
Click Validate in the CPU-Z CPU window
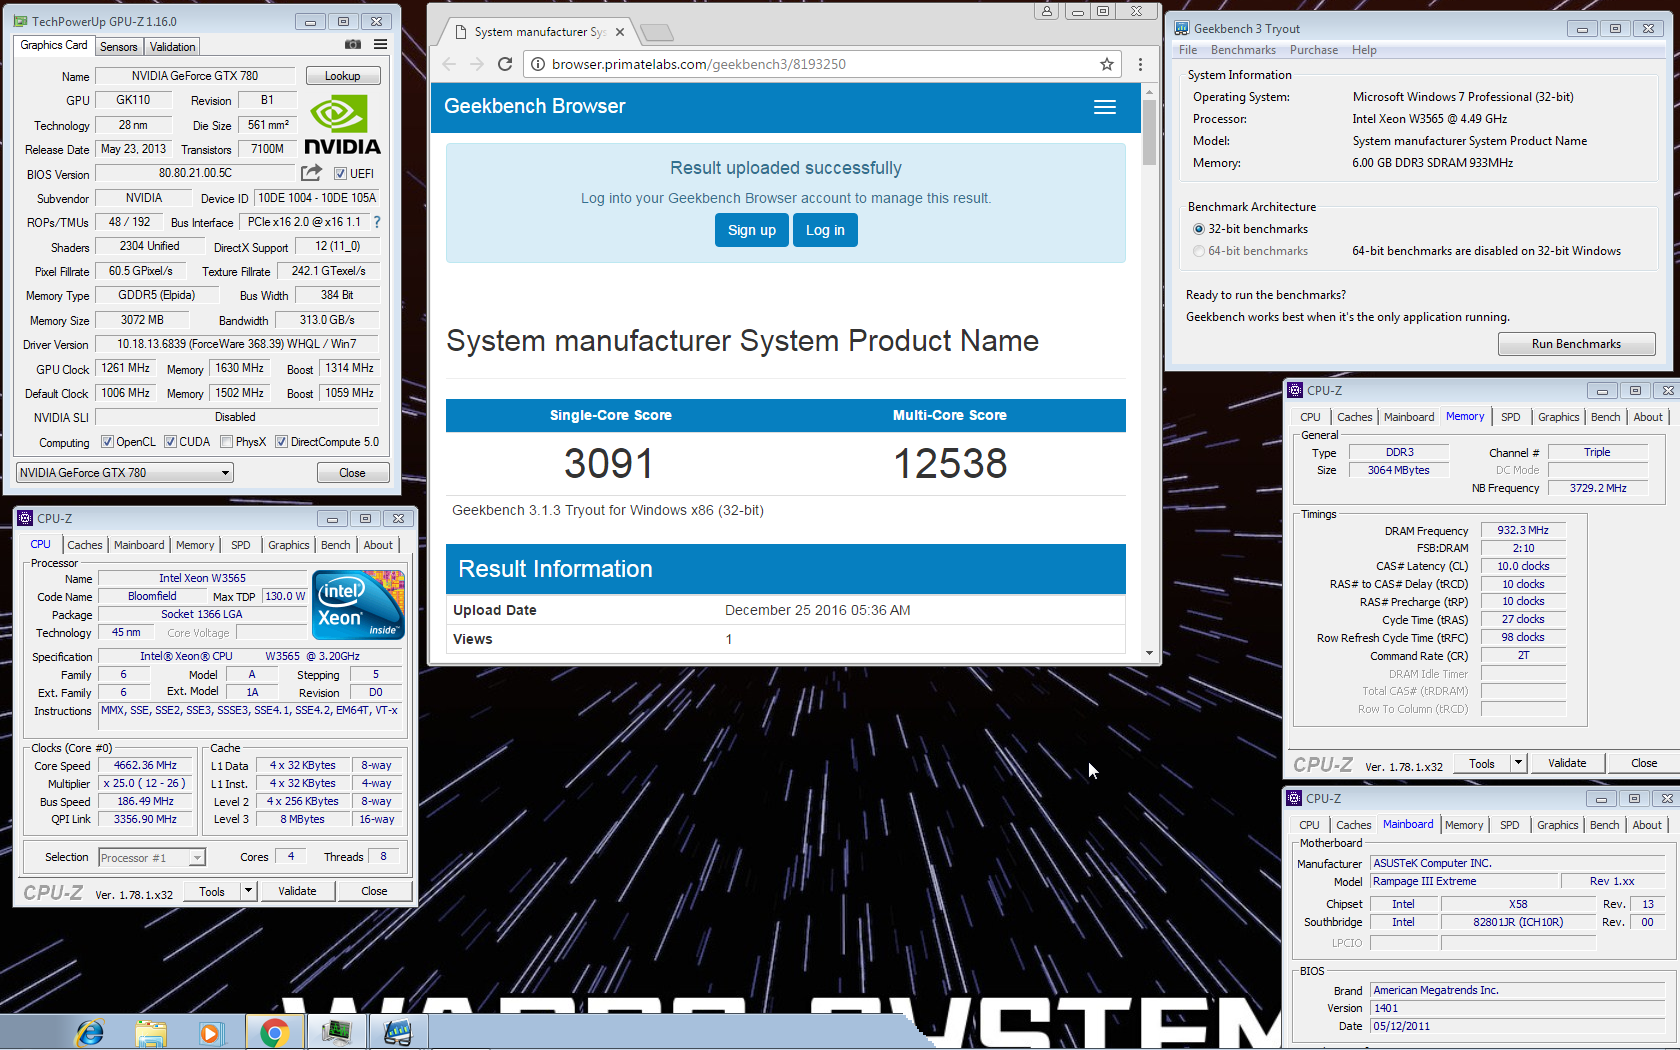(x=297, y=891)
